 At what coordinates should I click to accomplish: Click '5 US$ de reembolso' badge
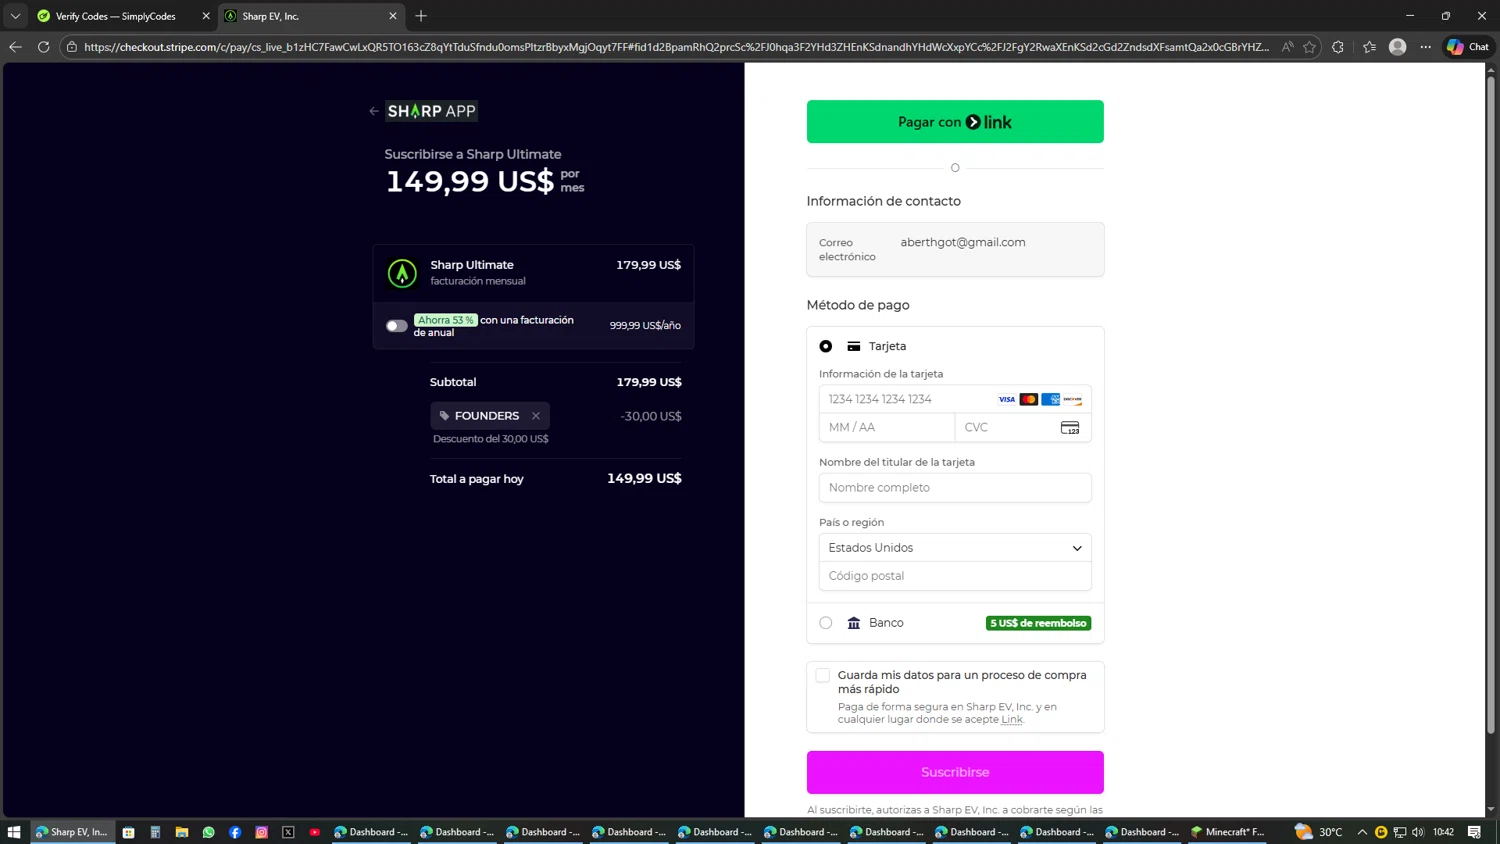(x=1038, y=623)
